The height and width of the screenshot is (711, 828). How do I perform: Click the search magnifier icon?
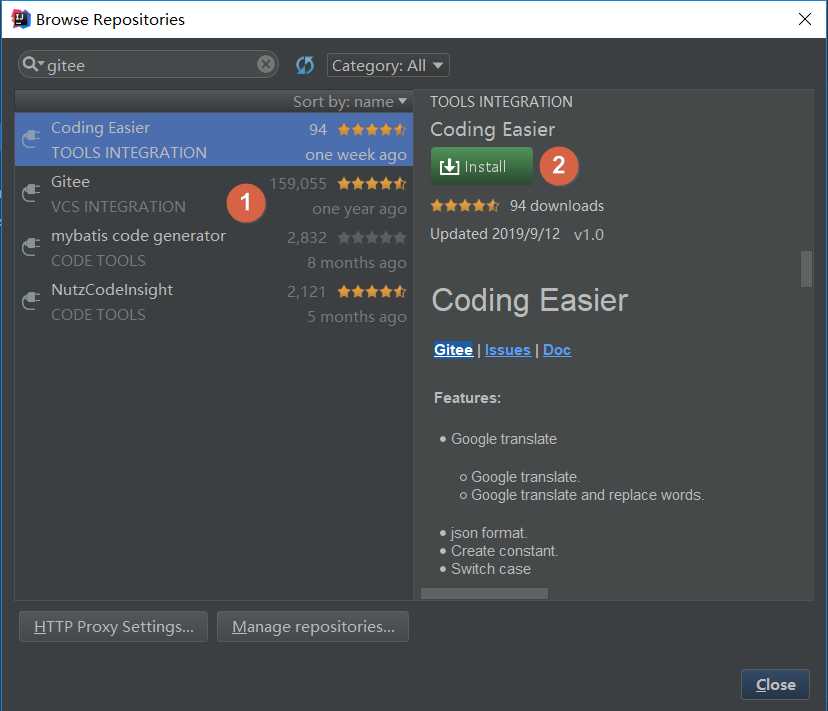31,64
